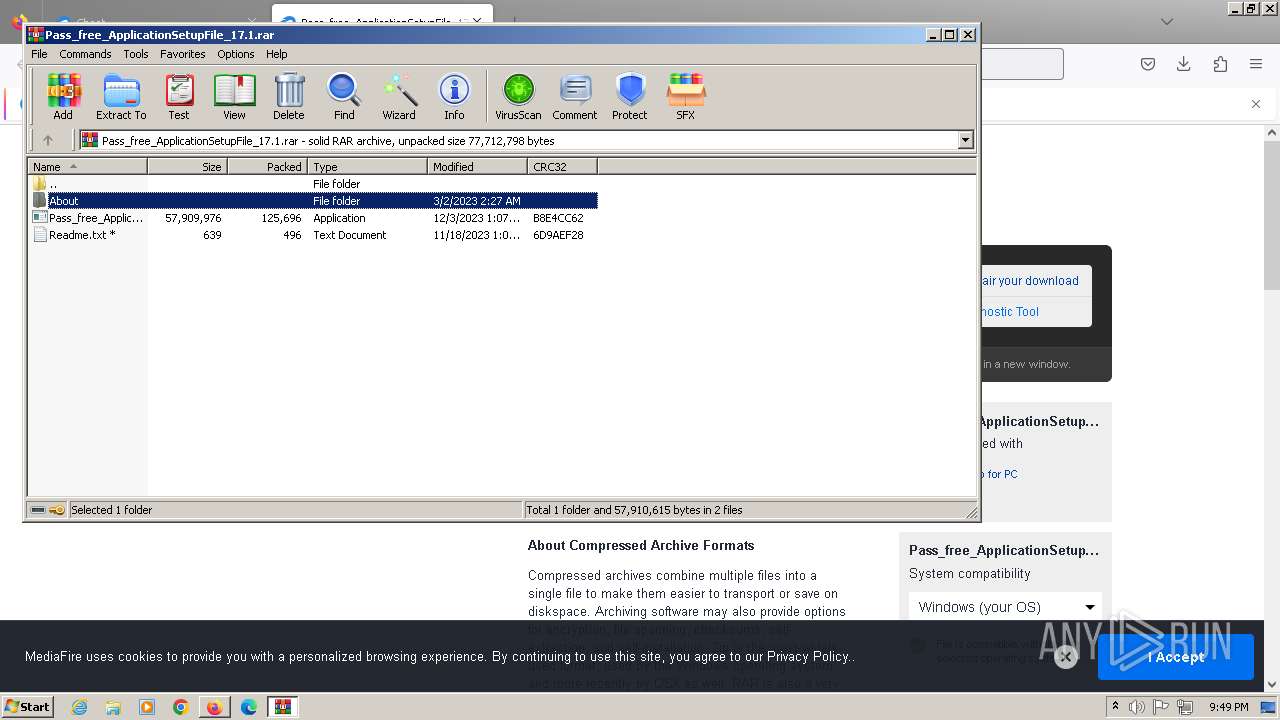Open Firefox list all tabs chevron
Image resolution: width=1280 pixels, height=720 pixels.
(1167, 21)
